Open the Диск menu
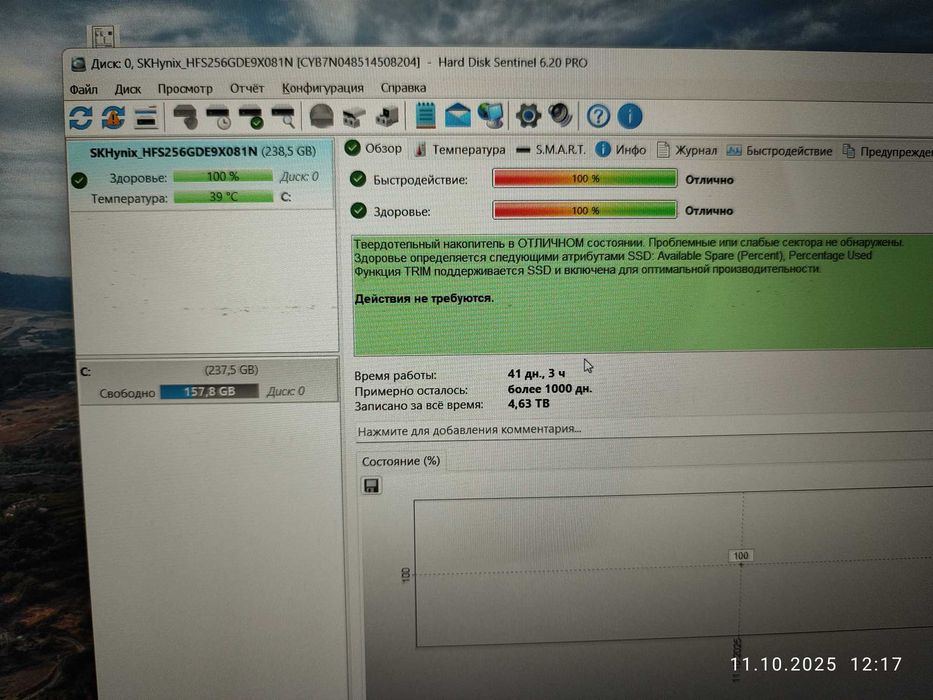The image size is (933, 700). point(127,89)
